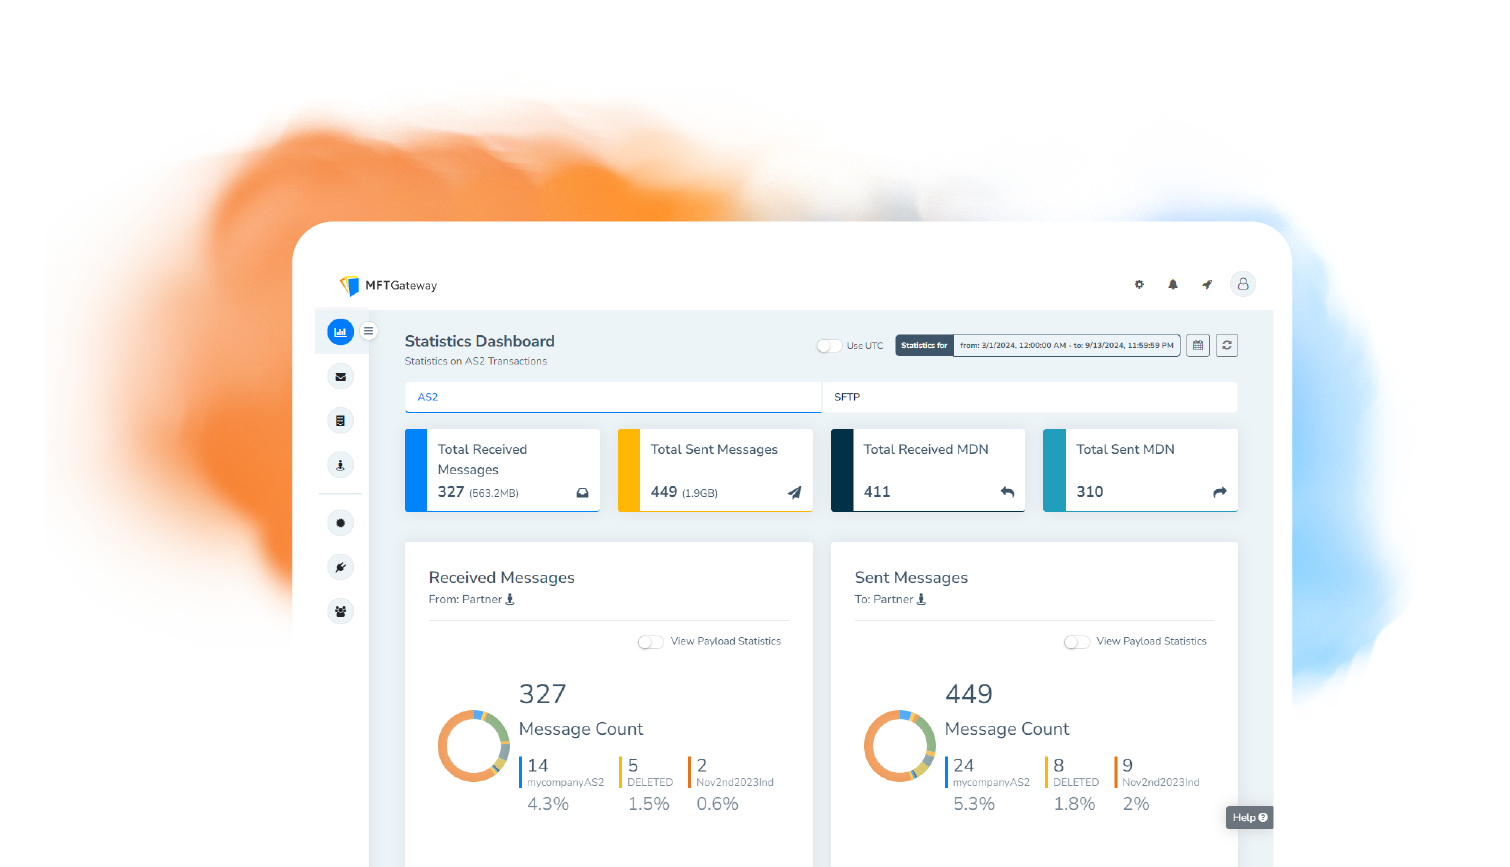Image resolution: width=1510 pixels, height=867 pixels.
Task: Click the 'Statistics Dashboard' heading
Action: point(480,341)
